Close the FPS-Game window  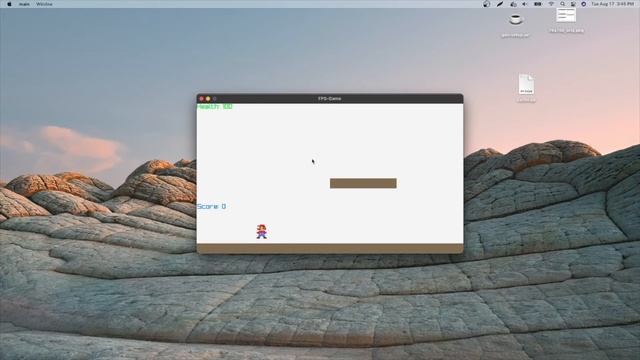201,99
